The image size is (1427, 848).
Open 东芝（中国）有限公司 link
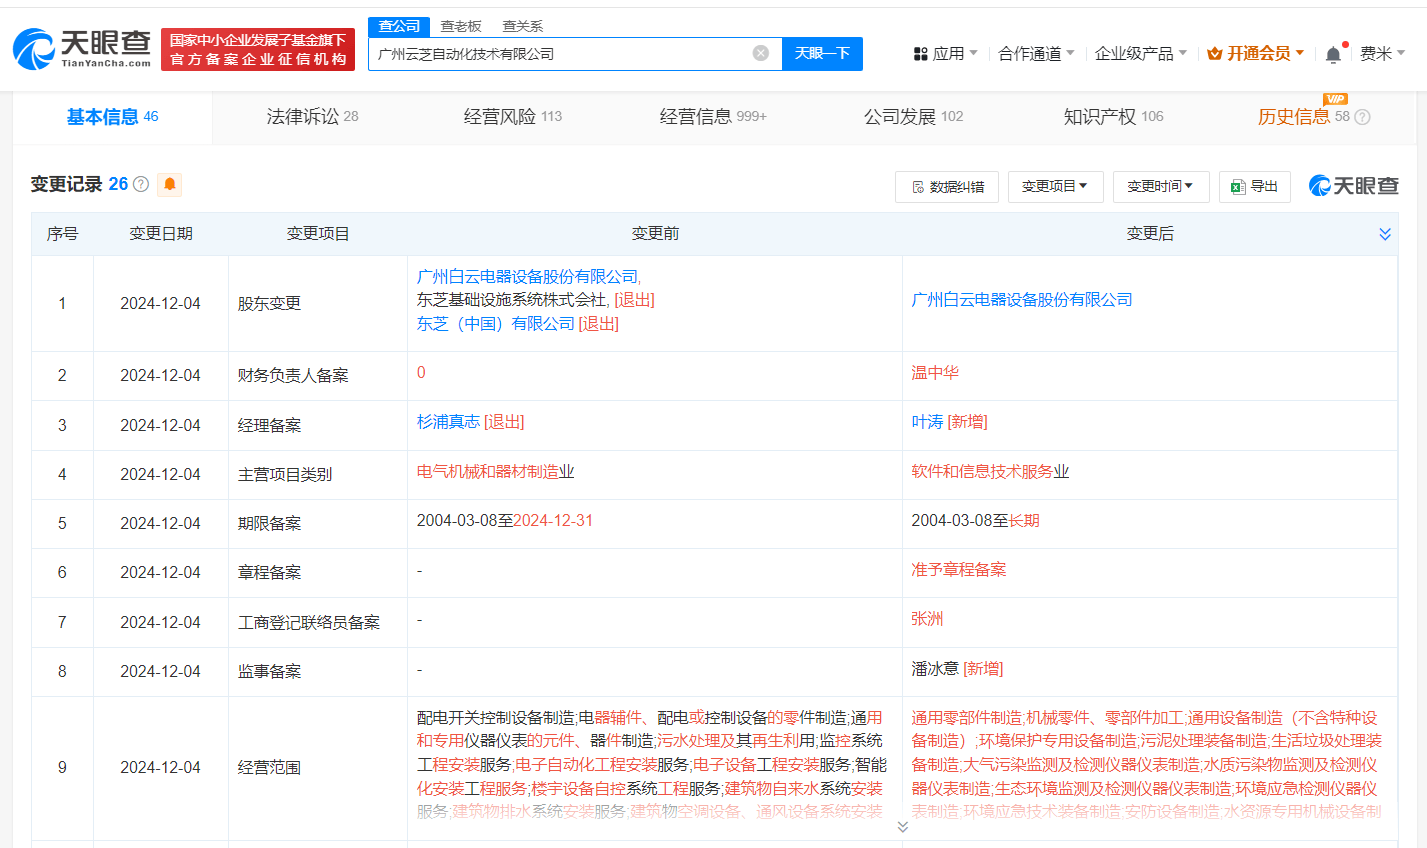(495, 324)
